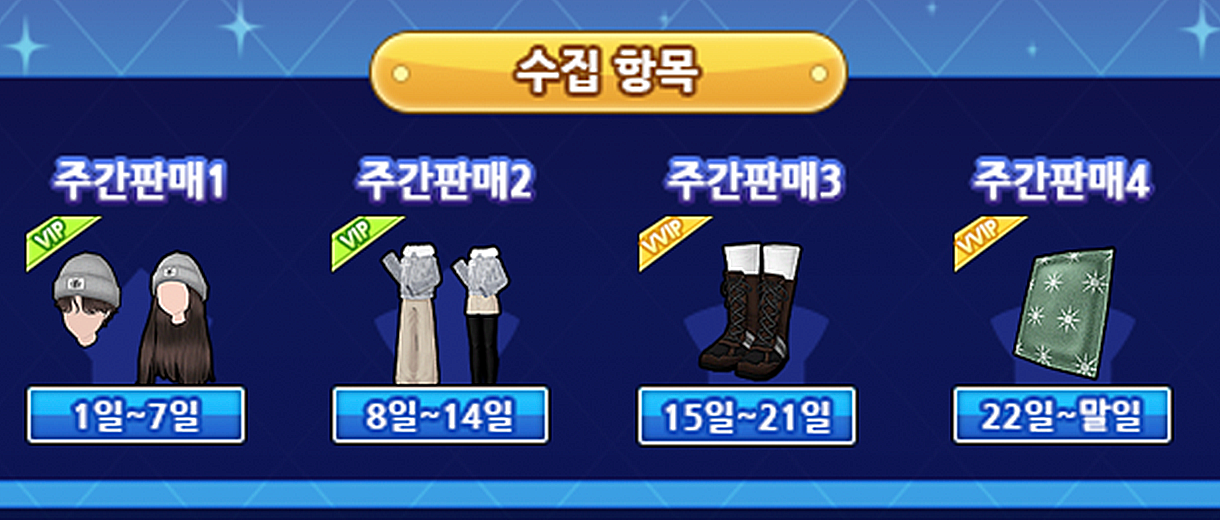
Task: Select the 주간판매1 heading
Action: coord(139,182)
